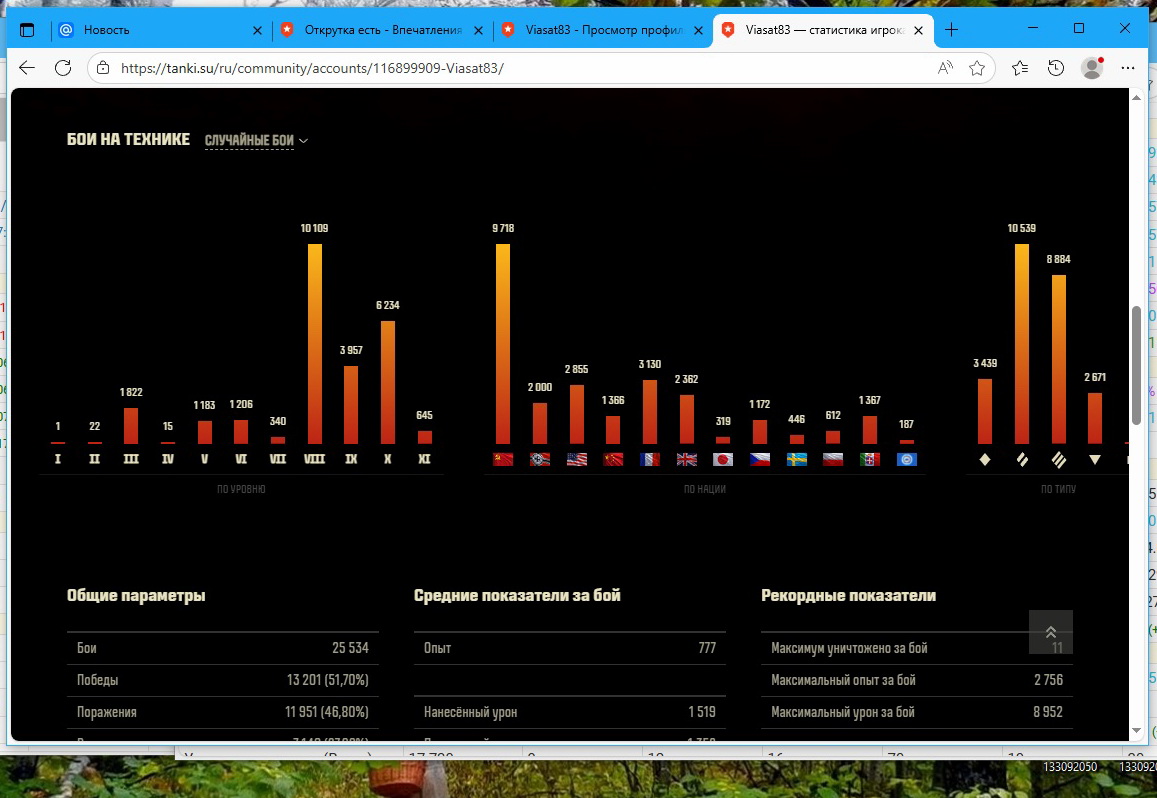Add this page to browser favorites
This screenshot has width=1157, height=798.
tap(977, 68)
